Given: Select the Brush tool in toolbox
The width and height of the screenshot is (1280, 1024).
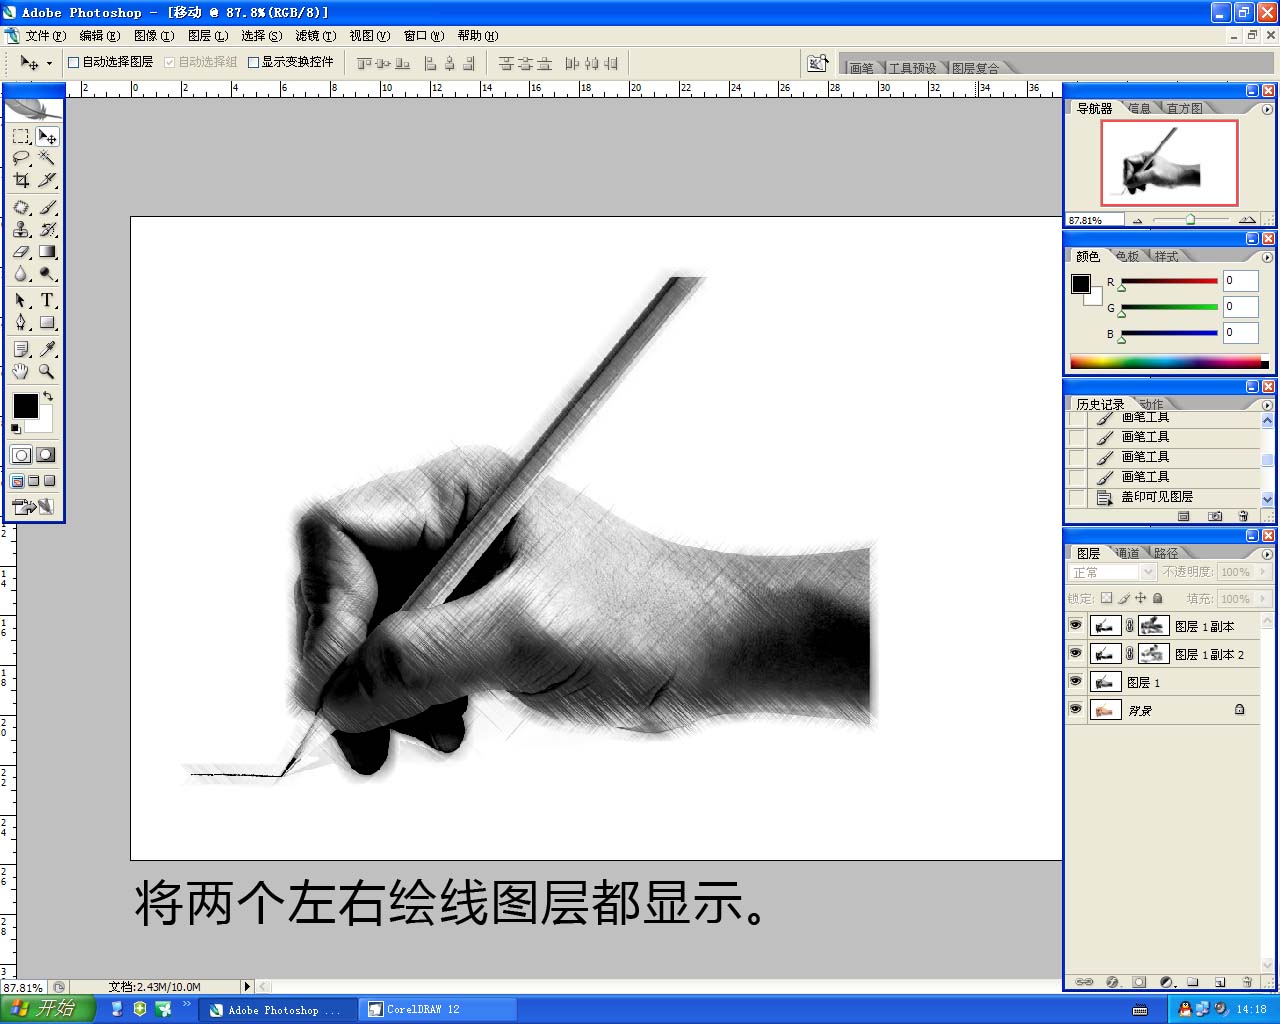Looking at the screenshot, I should point(47,208).
